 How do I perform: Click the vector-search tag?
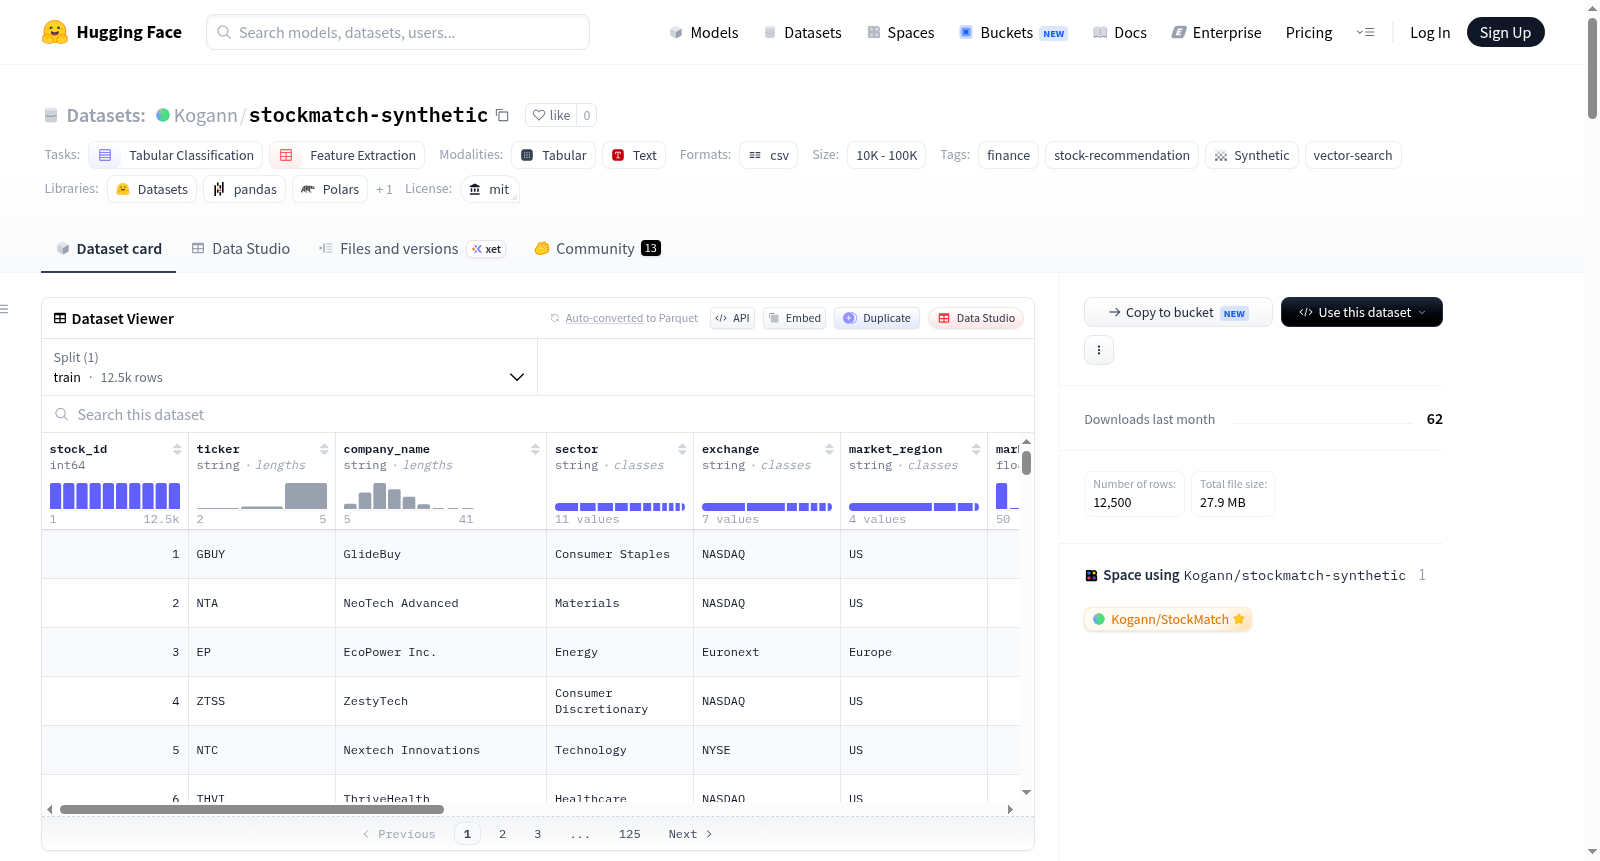(1353, 155)
